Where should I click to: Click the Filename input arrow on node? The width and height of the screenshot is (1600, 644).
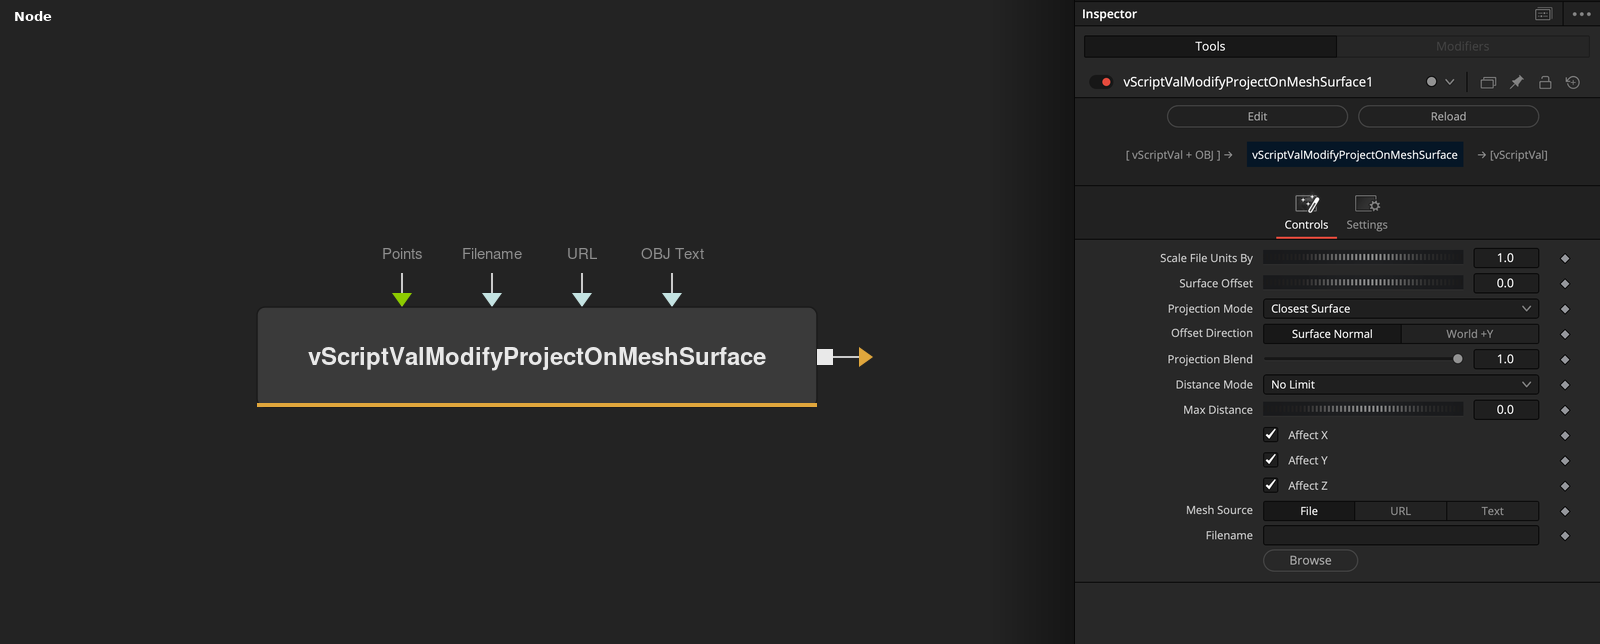point(492,299)
